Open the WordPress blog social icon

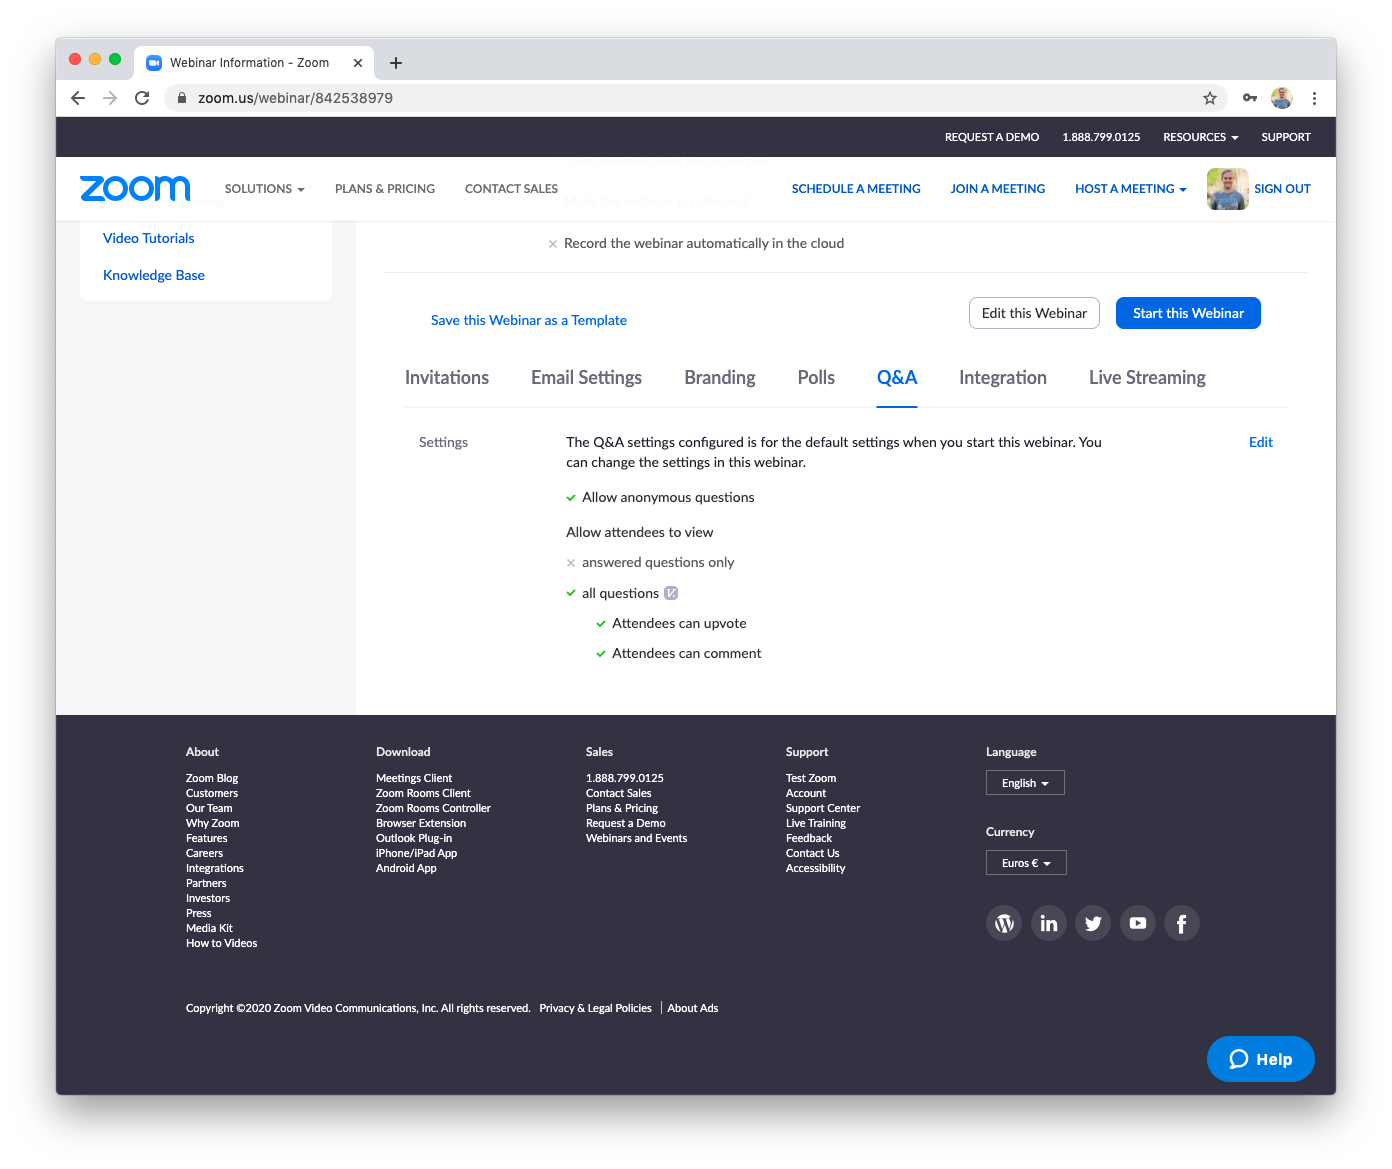(1005, 923)
